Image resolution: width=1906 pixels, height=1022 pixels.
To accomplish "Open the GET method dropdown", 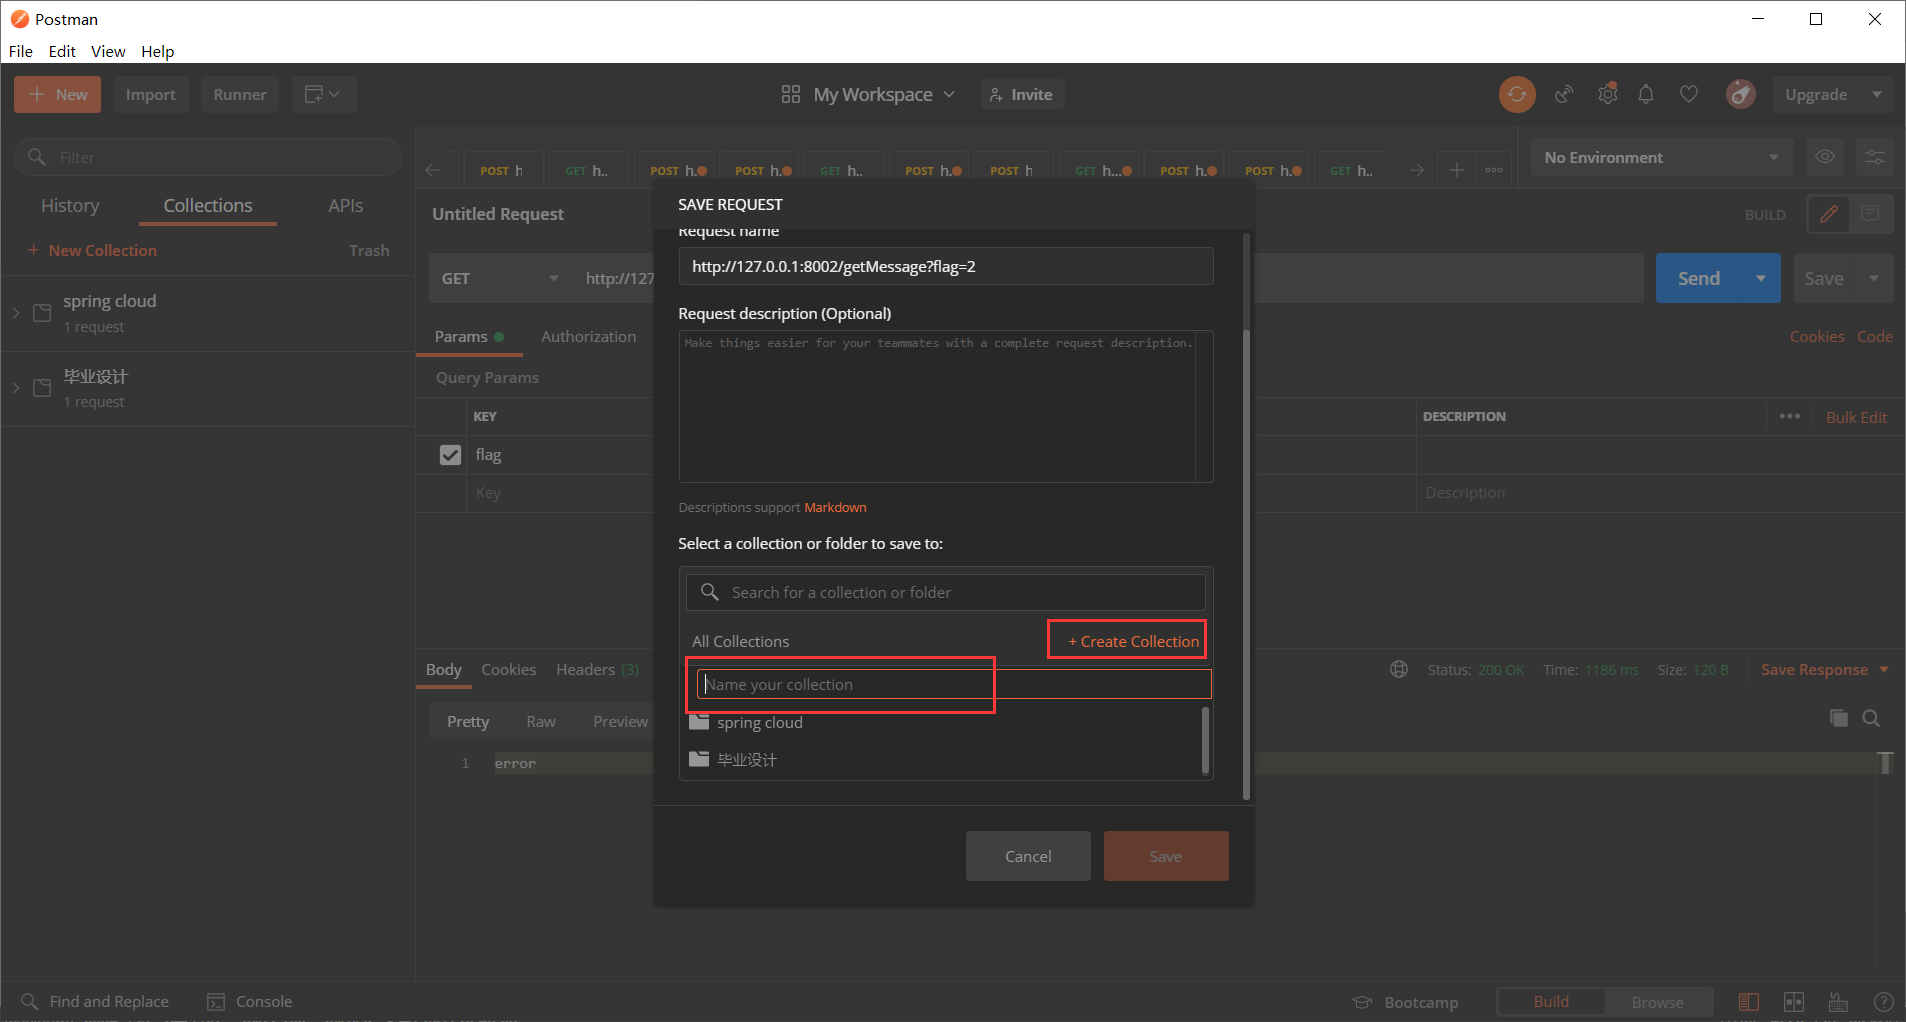I will point(499,279).
